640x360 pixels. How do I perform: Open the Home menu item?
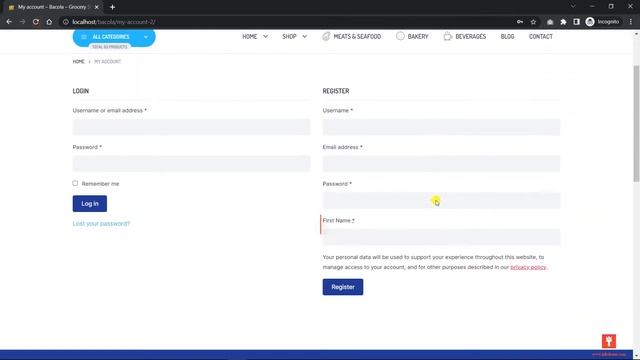coord(250,37)
